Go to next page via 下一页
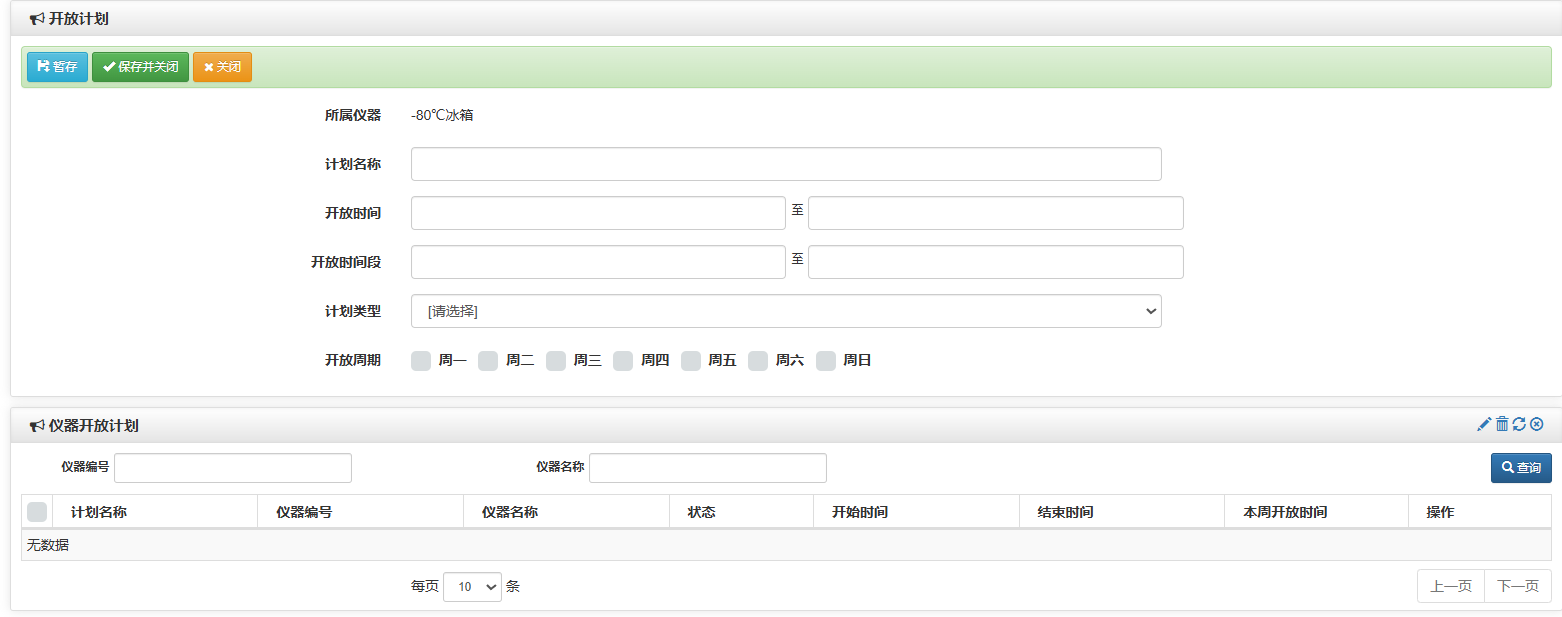This screenshot has height=617, width=1562. [x=1517, y=586]
